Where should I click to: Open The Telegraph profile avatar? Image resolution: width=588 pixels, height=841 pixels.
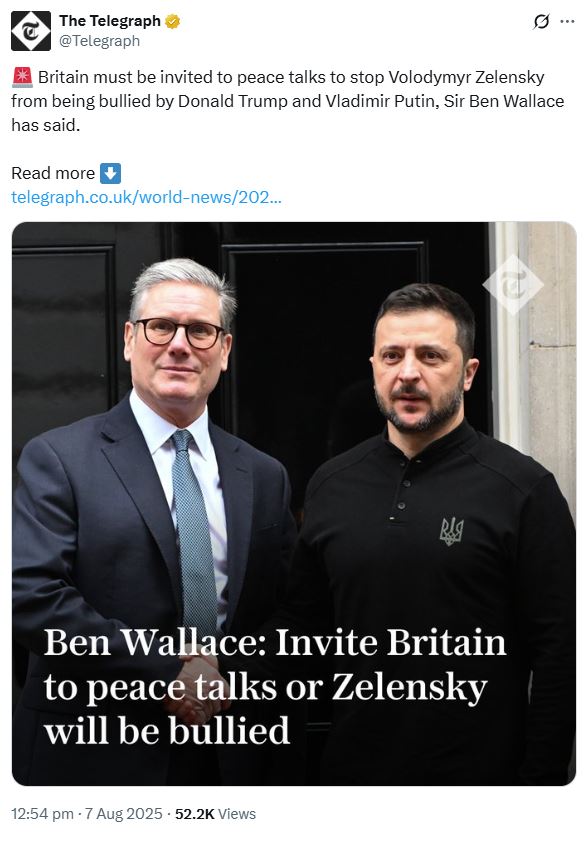[31, 31]
